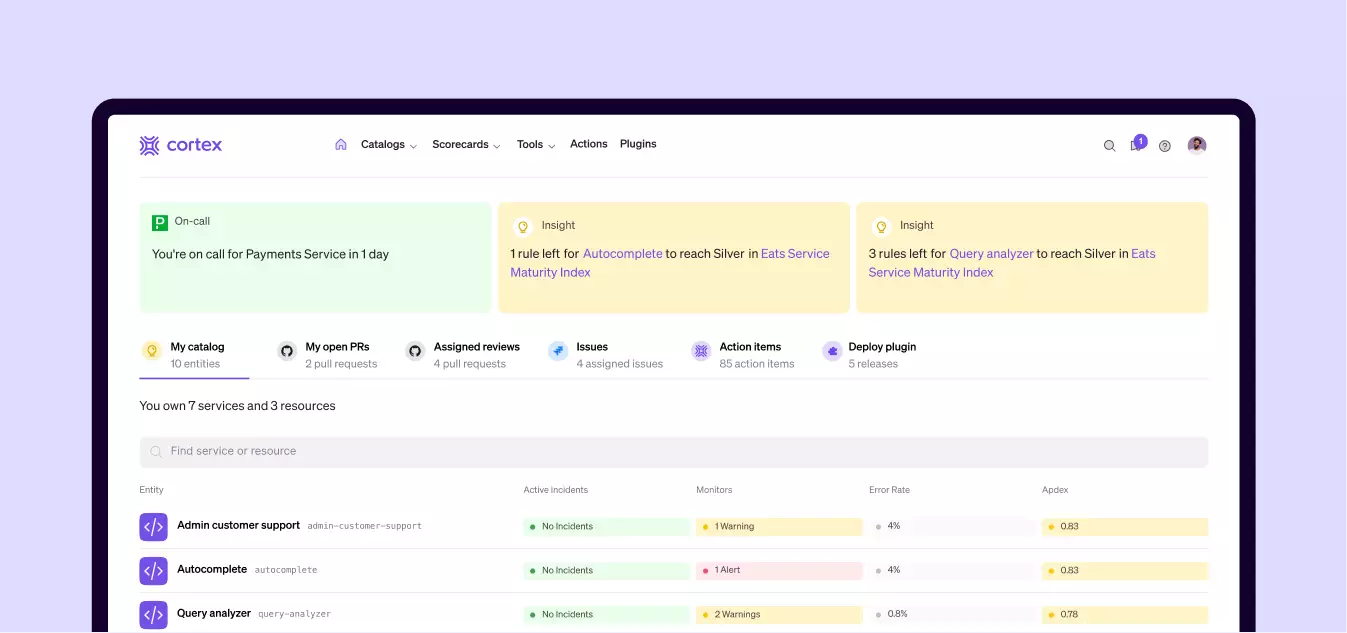
Task: Expand the Catalogs dropdown menu
Action: (388, 144)
